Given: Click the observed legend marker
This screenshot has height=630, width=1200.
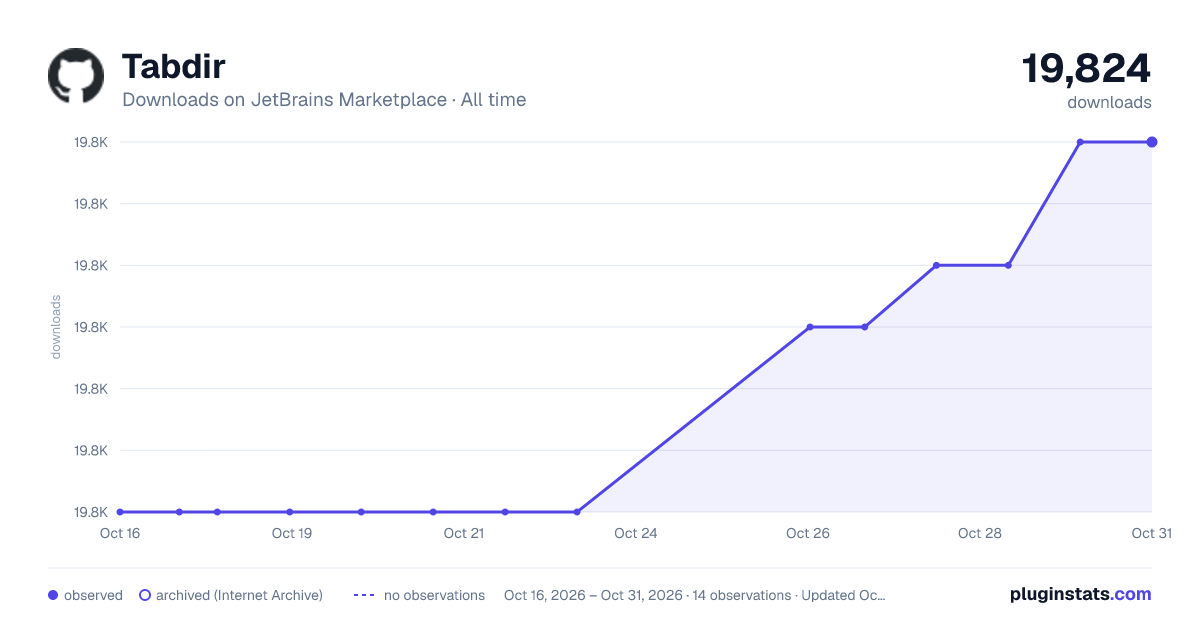Looking at the screenshot, I should point(53,595).
